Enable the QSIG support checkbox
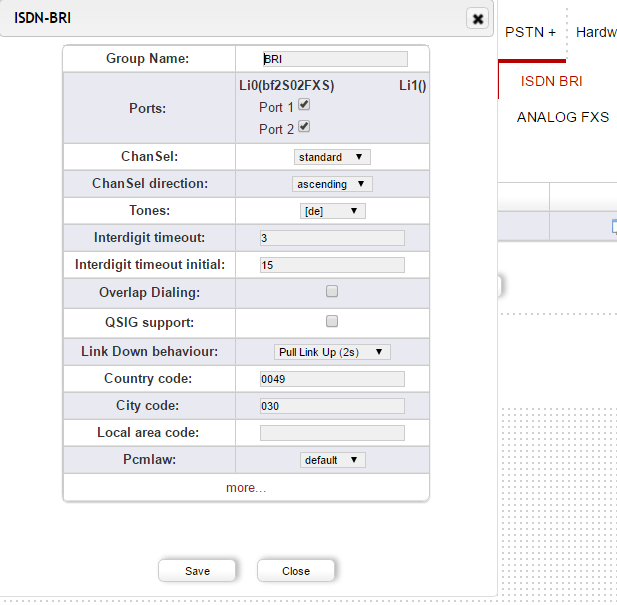Image resolution: width=617 pixels, height=605 pixels. (x=332, y=321)
